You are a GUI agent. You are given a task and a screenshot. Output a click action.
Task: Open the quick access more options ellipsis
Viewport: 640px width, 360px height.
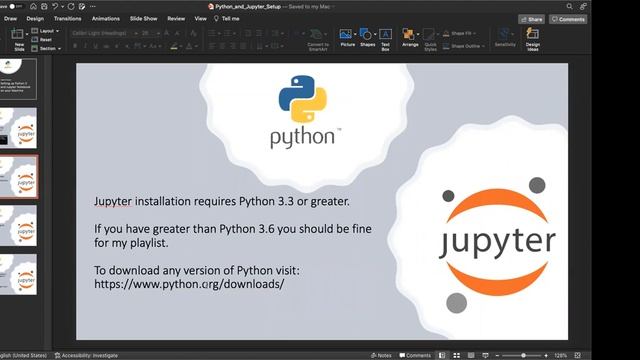[93, 7]
